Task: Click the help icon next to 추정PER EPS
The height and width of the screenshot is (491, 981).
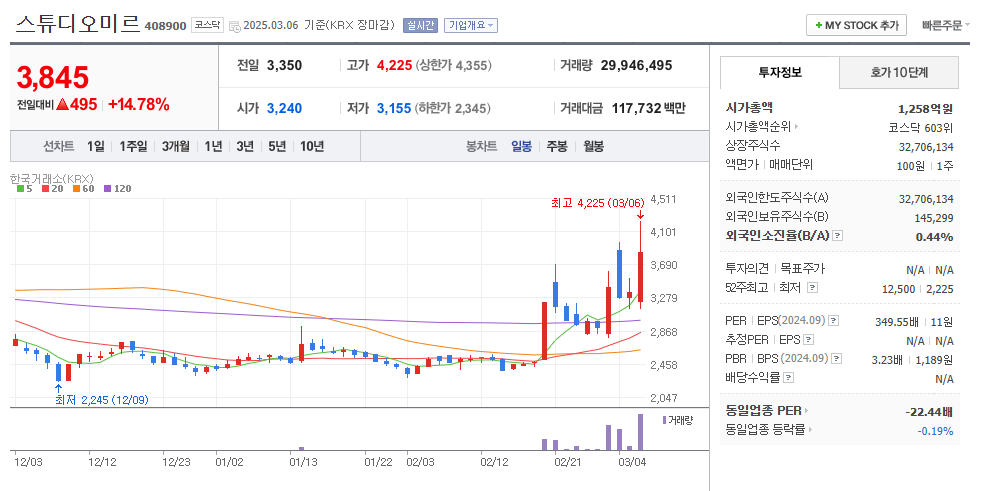Action: click(808, 340)
